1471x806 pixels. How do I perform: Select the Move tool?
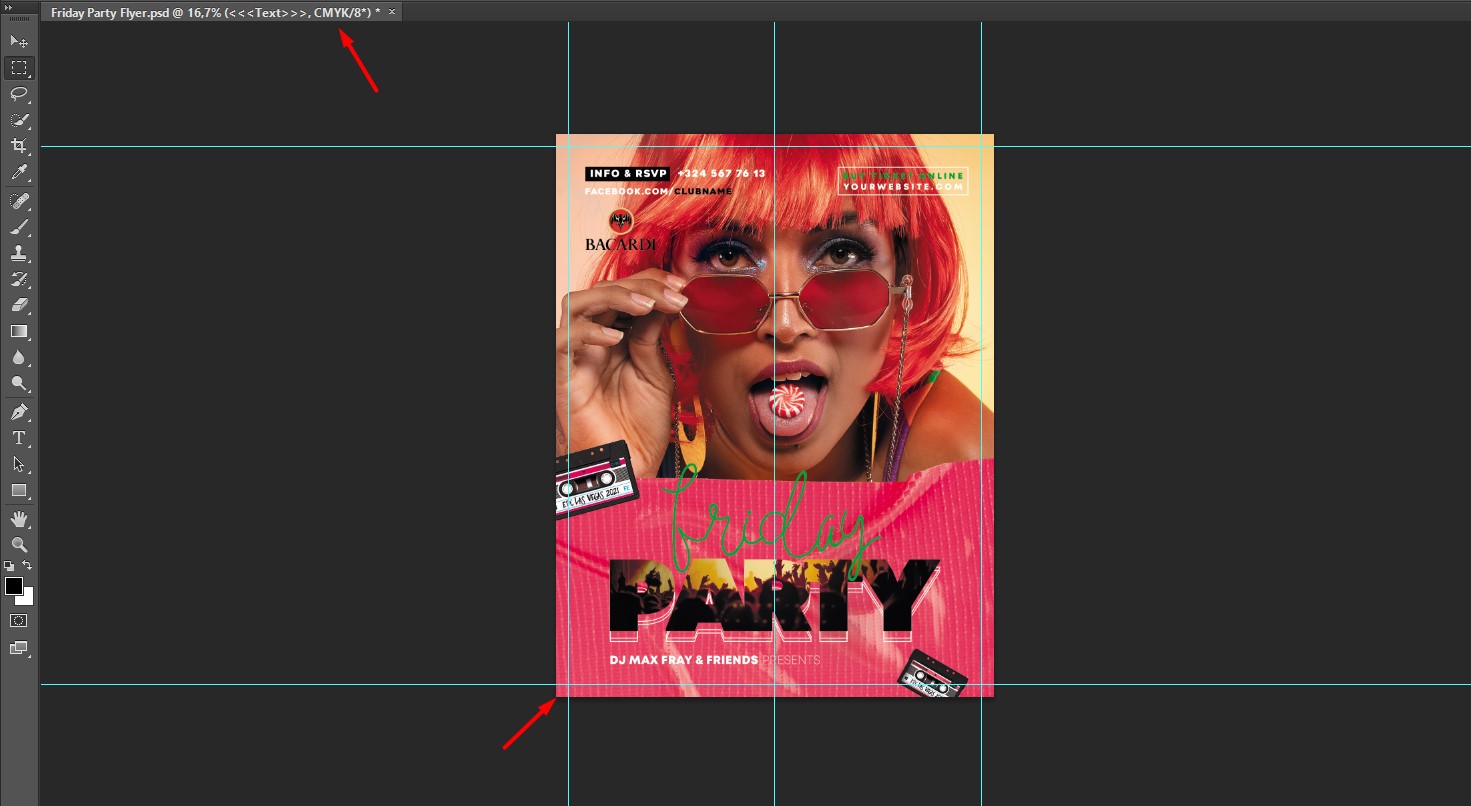pyautogui.click(x=19, y=41)
